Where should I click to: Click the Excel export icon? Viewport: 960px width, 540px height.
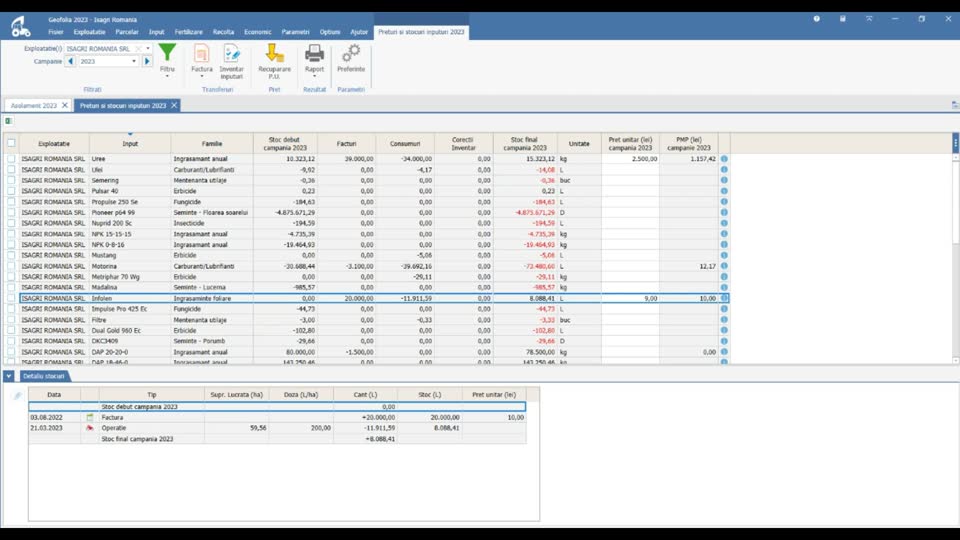tap(9, 121)
